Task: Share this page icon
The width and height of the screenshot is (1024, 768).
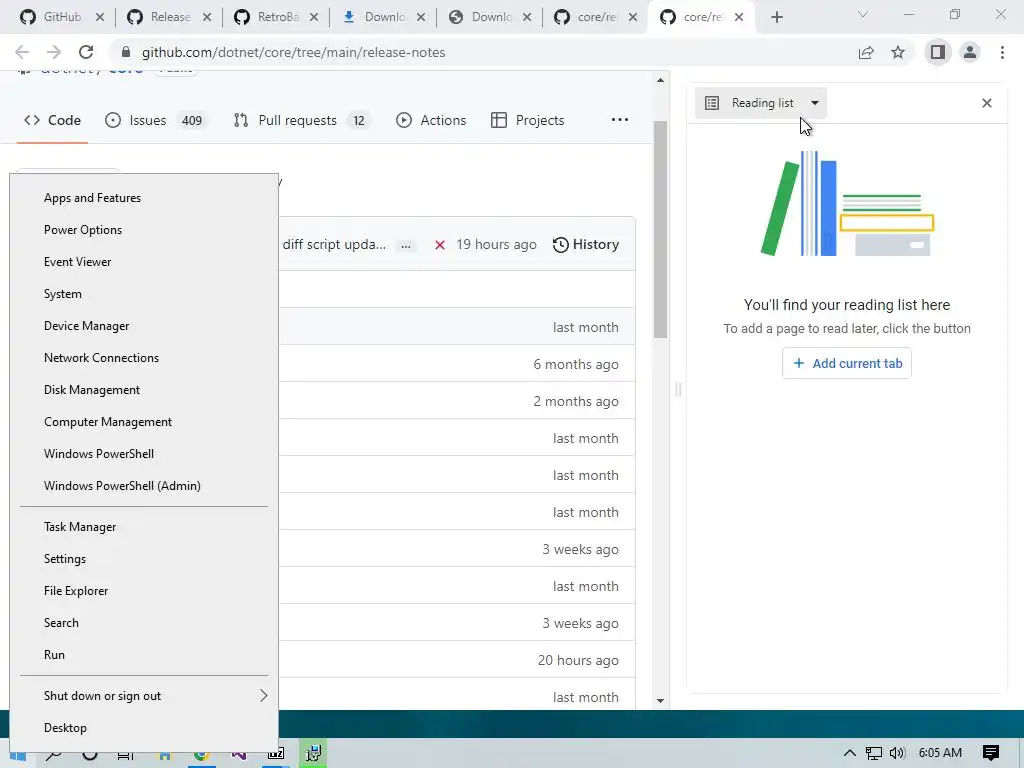Action: tap(866, 52)
